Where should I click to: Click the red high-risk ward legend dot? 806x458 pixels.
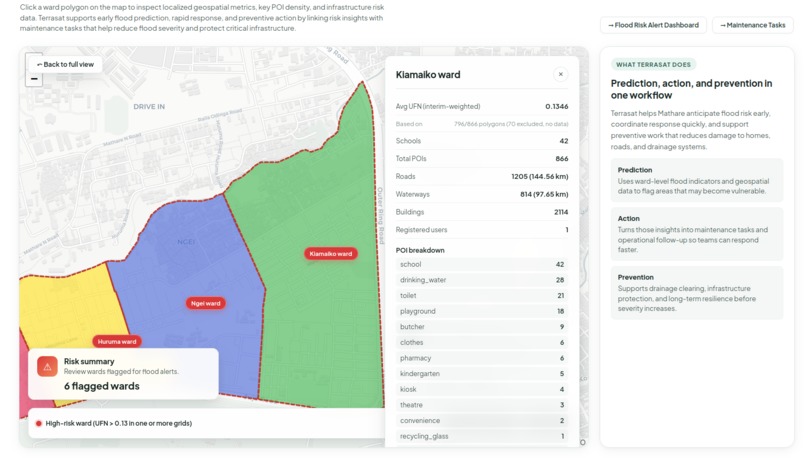click(39, 424)
